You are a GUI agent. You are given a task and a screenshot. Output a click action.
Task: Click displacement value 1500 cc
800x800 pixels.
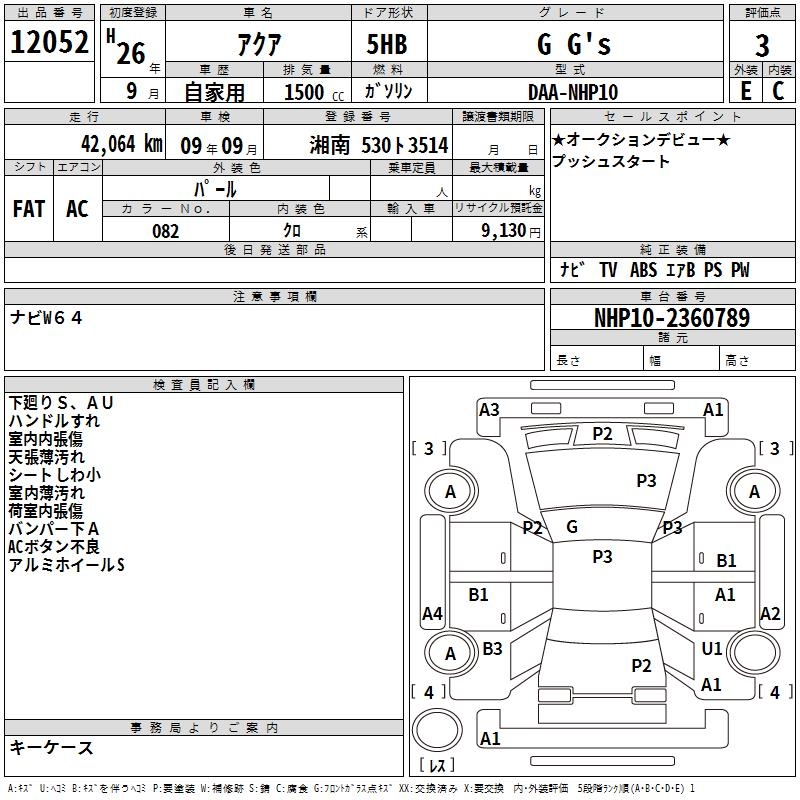tap(314, 92)
